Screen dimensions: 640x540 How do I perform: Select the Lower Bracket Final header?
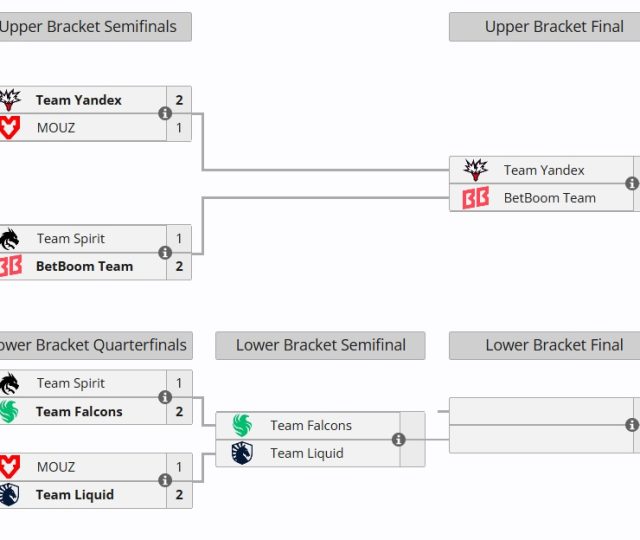click(554, 346)
